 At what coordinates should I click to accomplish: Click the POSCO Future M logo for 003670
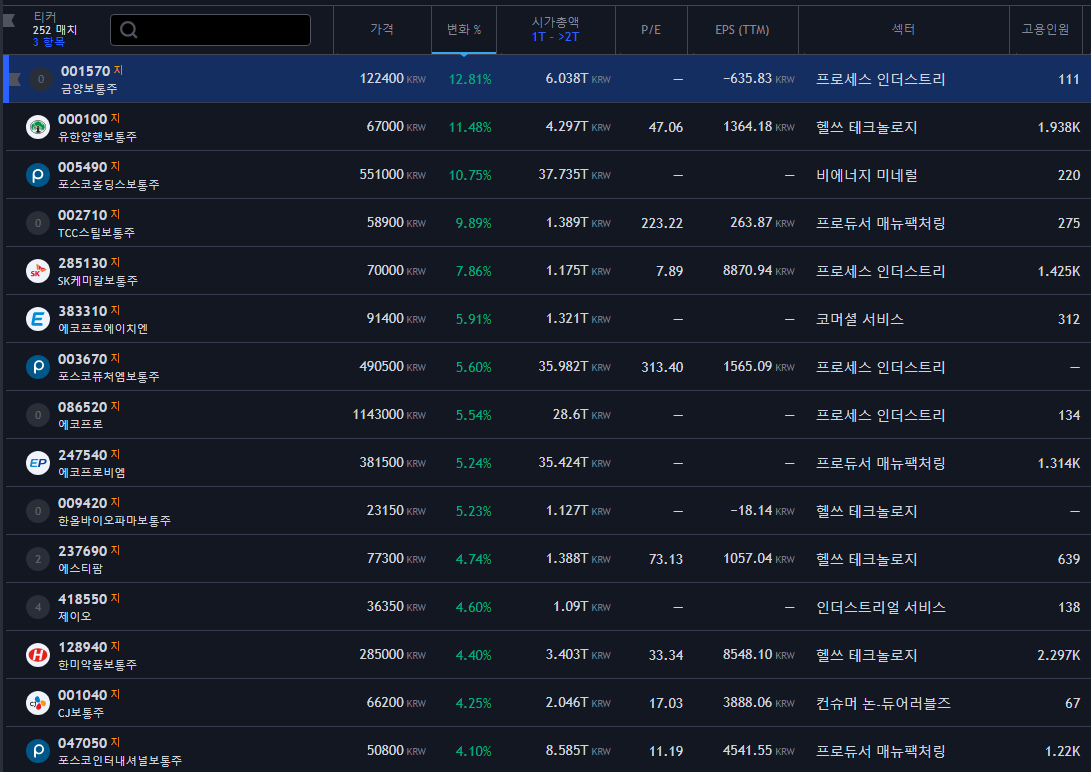pos(38,367)
